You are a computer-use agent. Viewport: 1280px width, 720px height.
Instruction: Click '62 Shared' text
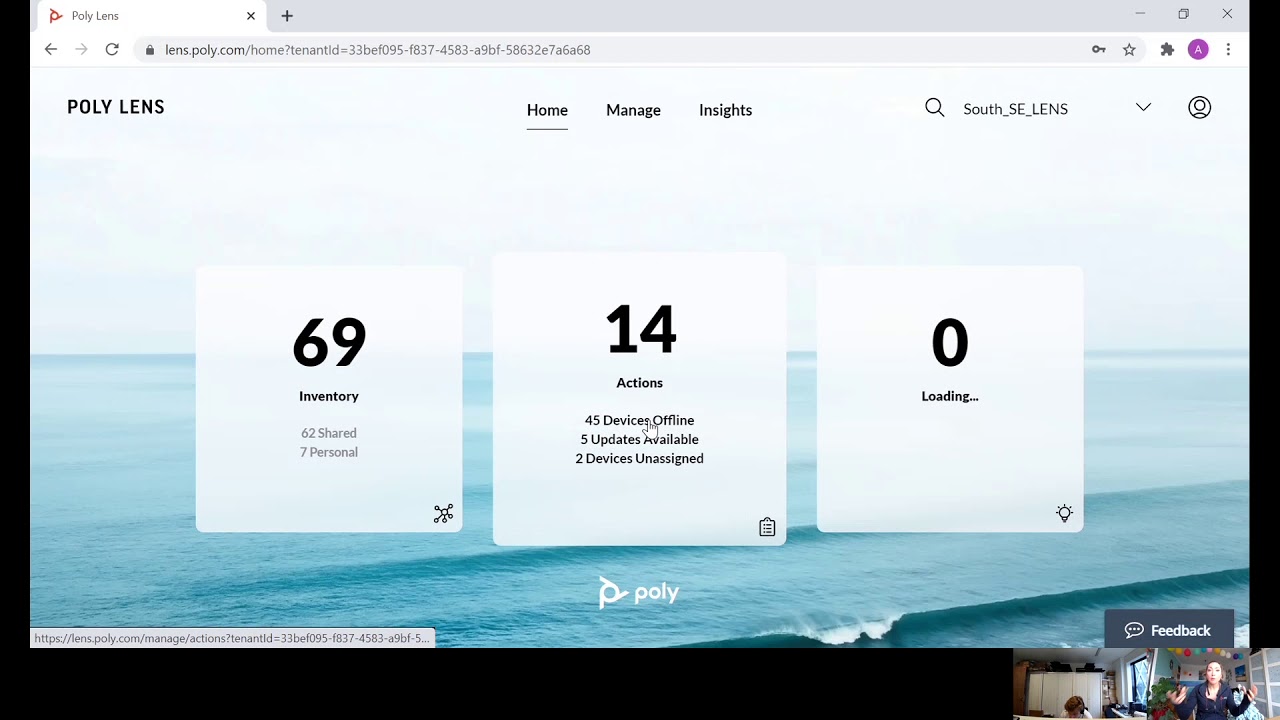click(x=329, y=433)
